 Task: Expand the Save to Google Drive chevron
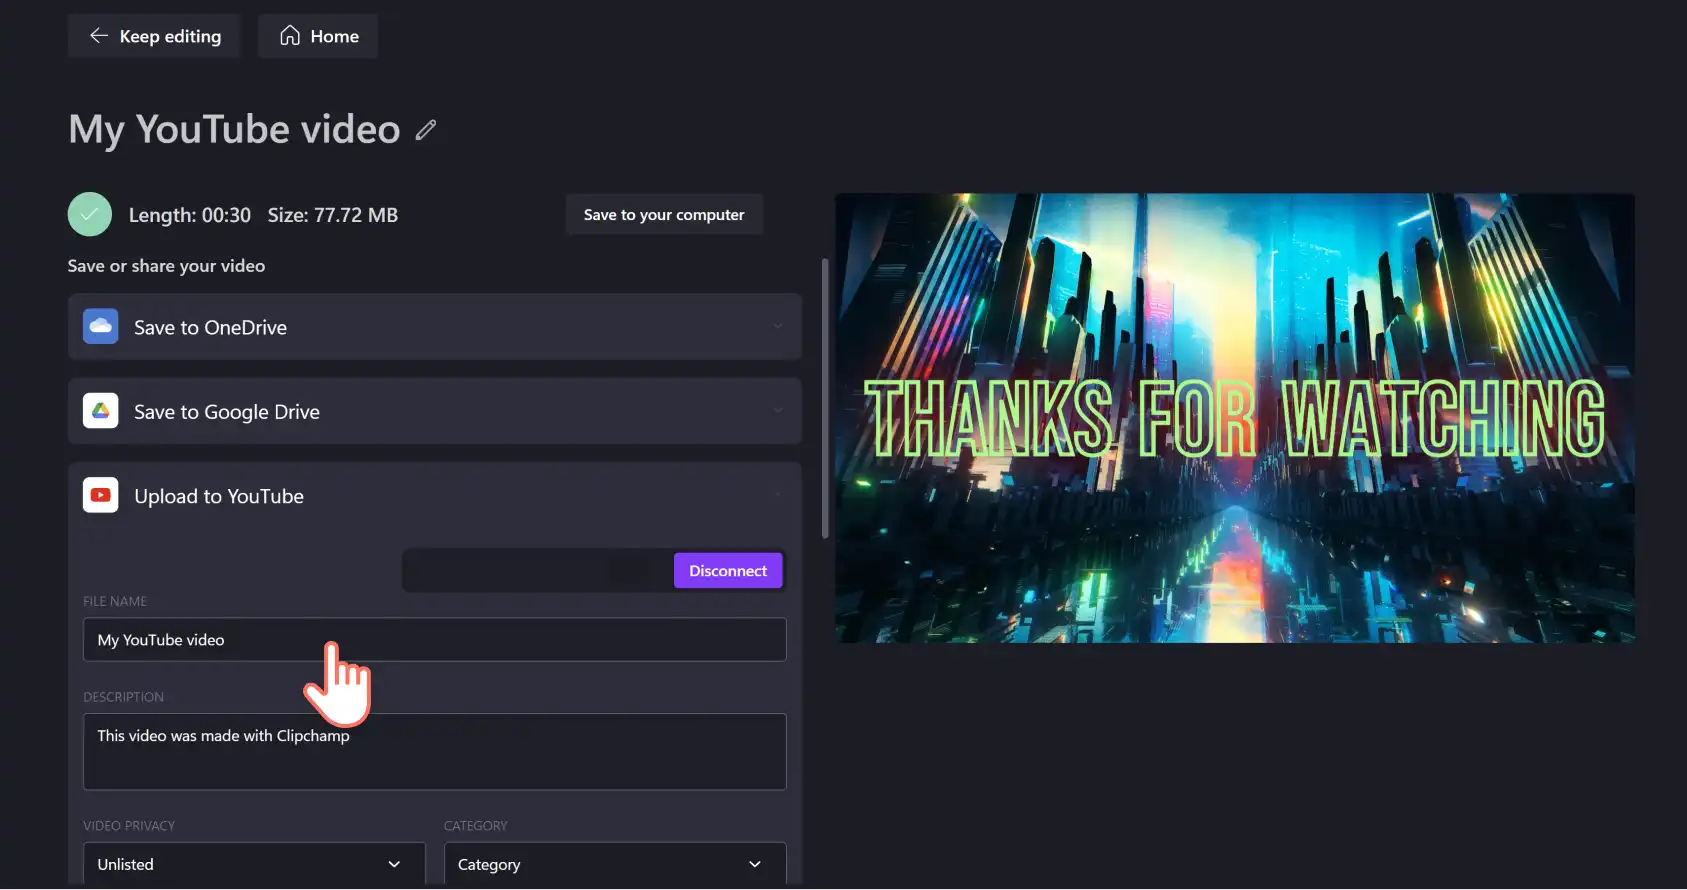(777, 410)
